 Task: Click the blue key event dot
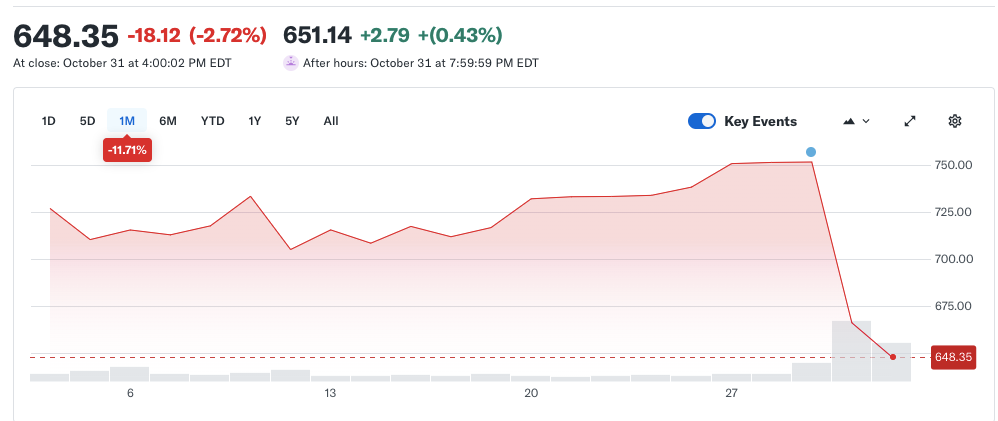[811, 152]
